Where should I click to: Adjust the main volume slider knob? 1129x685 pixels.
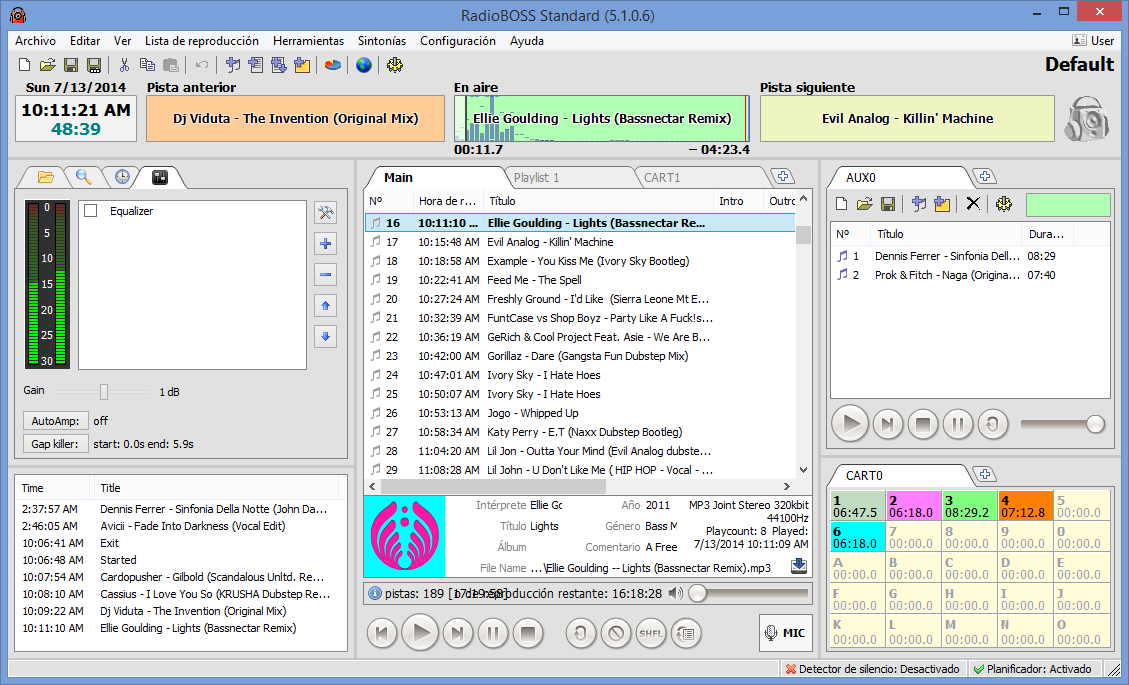click(x=697, y=594)
